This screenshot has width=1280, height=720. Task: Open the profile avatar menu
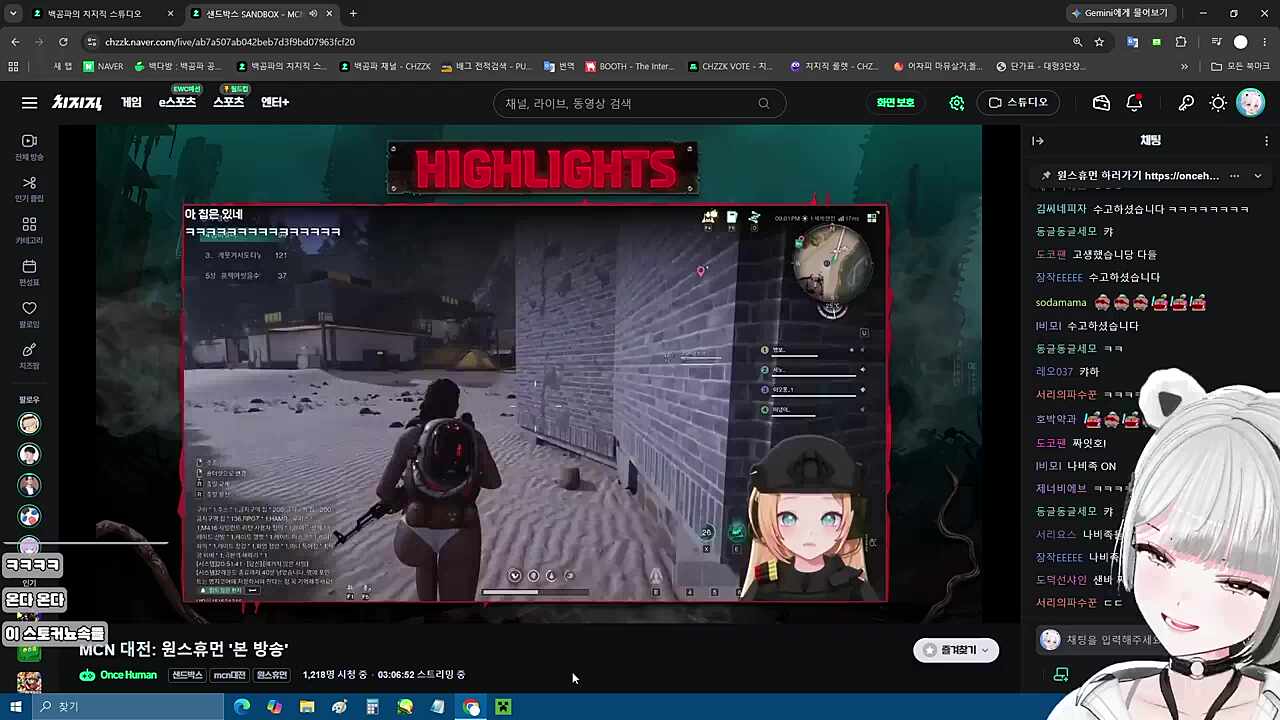click(1250, 103)
